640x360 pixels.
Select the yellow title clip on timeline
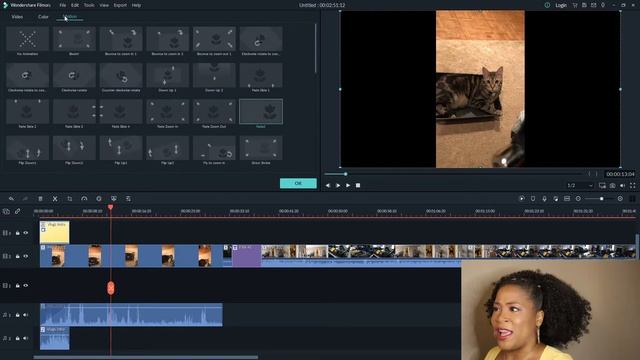pyautogui.click(x=54, y=232)
